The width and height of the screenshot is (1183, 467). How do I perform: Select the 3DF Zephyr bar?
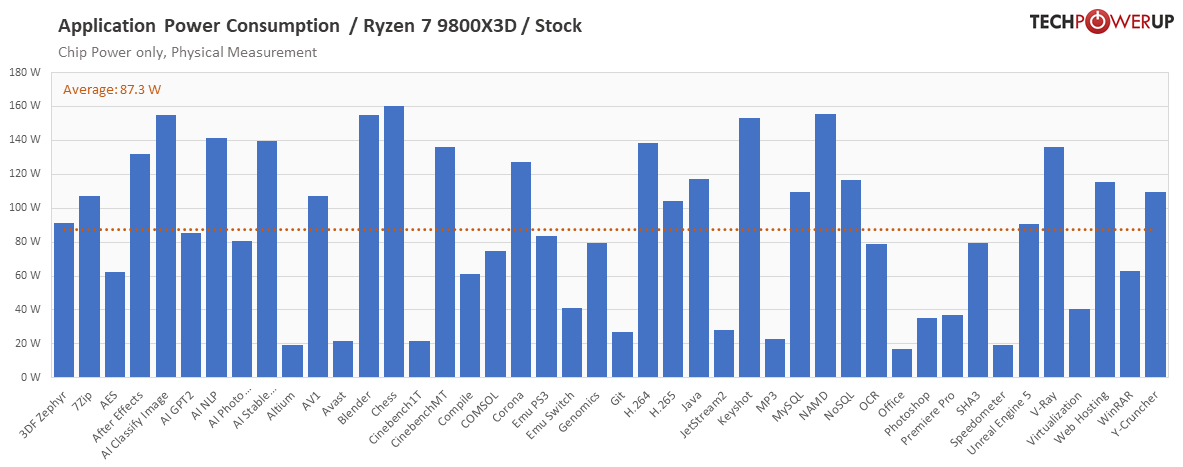coord(64,300)
